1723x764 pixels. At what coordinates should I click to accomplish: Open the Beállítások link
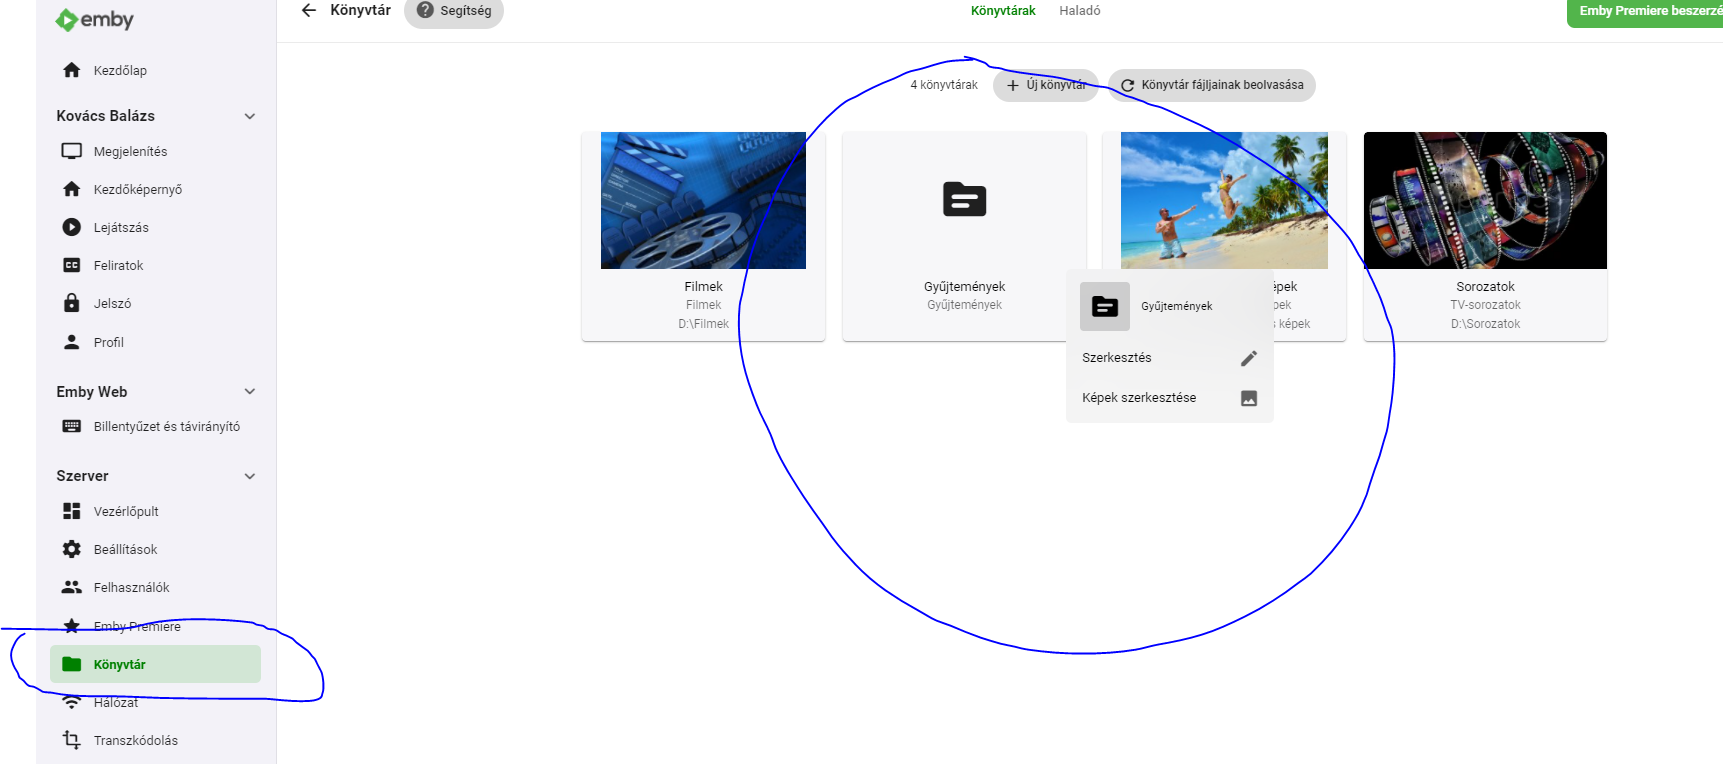coord(155,549)
